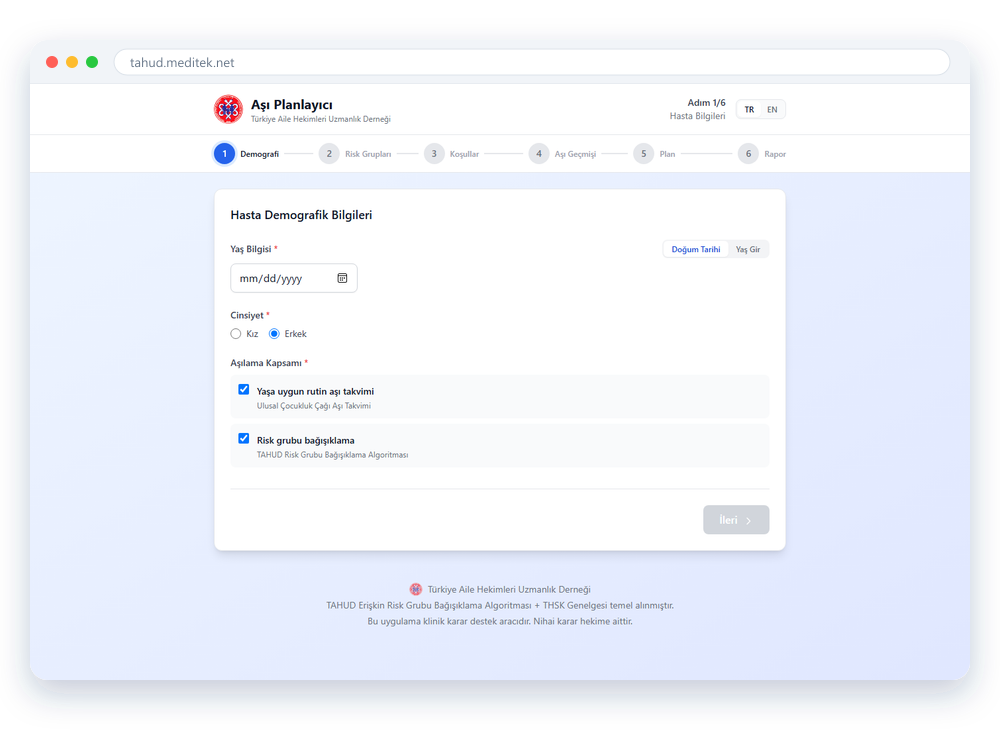The image size is (1000, 738).
Task: Switch to the Yaş Gir tab
Action: 748,249
